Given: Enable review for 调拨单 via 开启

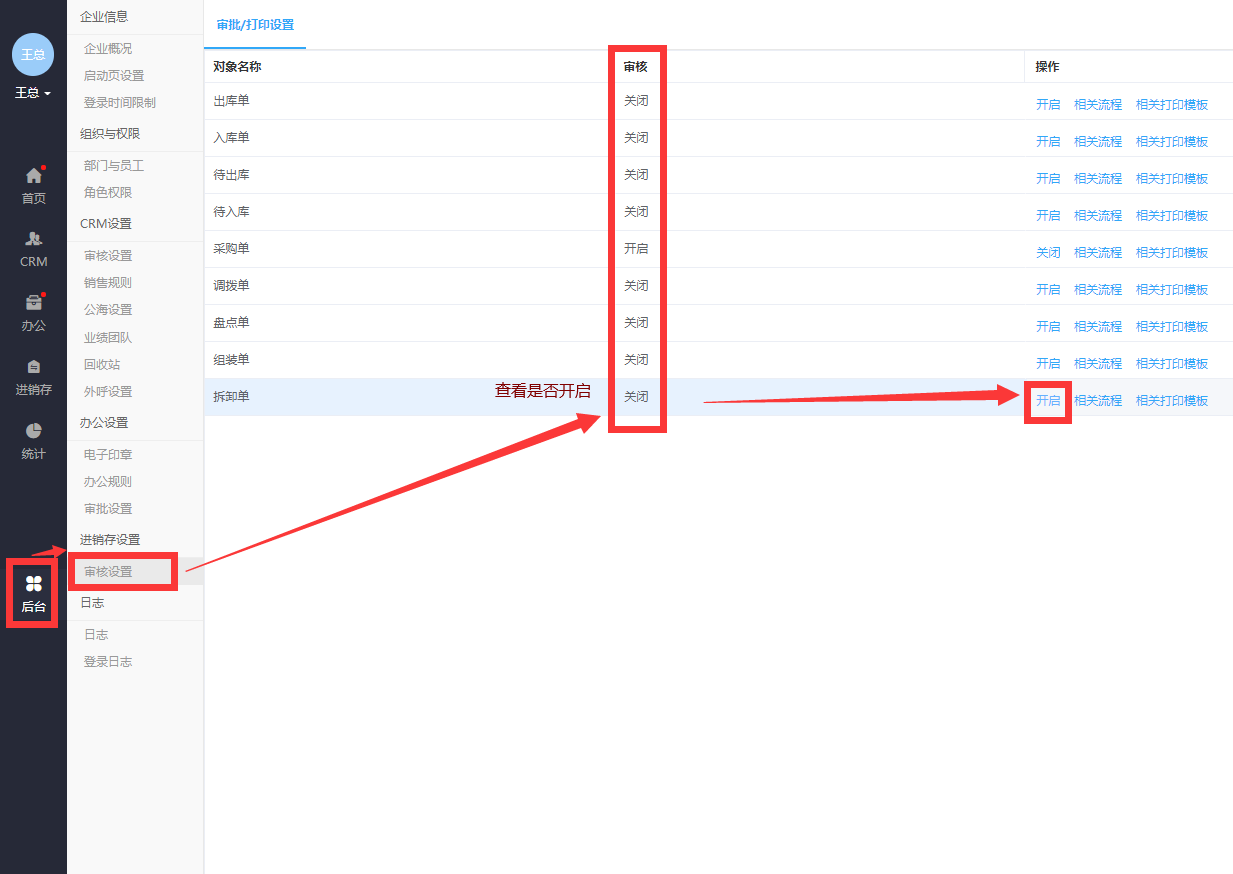Looking at the screenshot, I should coord(1048,289).
